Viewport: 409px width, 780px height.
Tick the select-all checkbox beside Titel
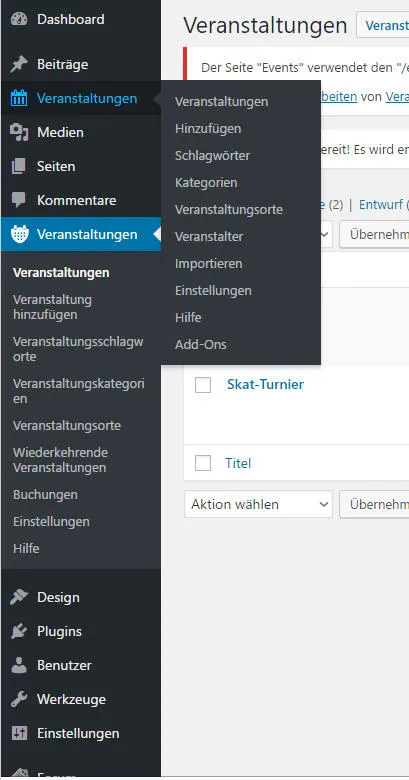(203, 463)
